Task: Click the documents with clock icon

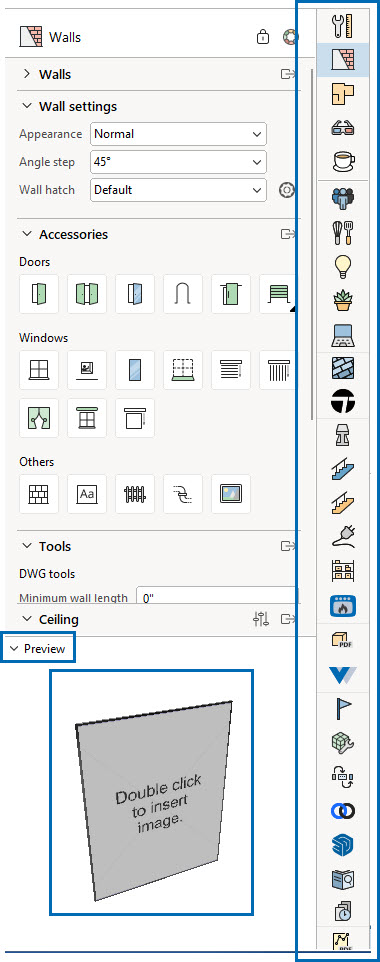Action: coord(343,912)
